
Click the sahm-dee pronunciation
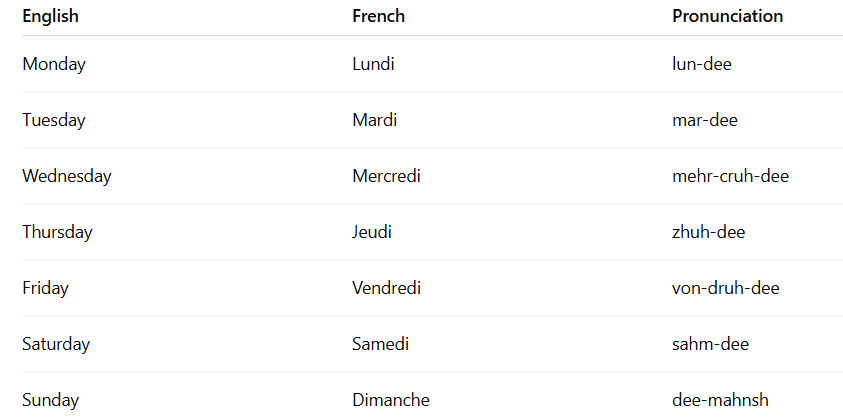tap(710, 344)
